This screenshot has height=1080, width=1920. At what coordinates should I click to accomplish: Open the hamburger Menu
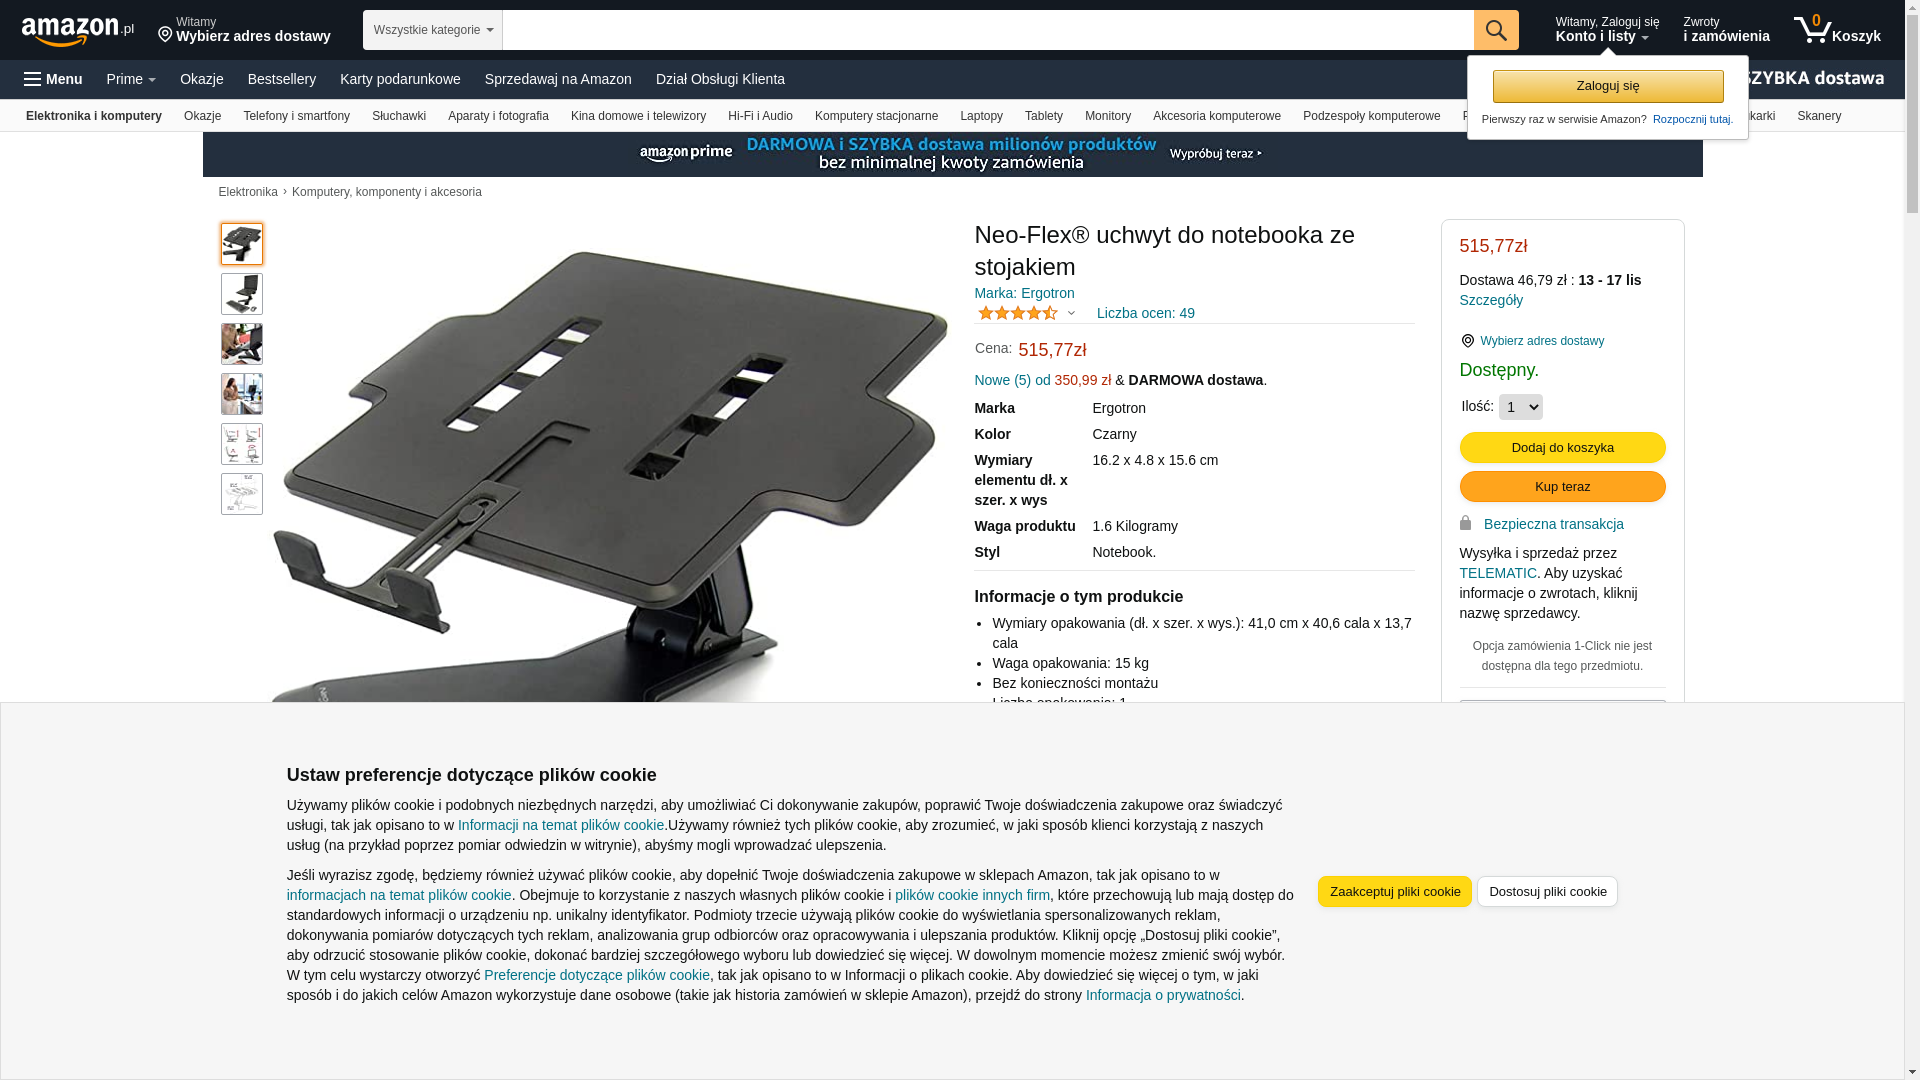click(x=53, y=79)
